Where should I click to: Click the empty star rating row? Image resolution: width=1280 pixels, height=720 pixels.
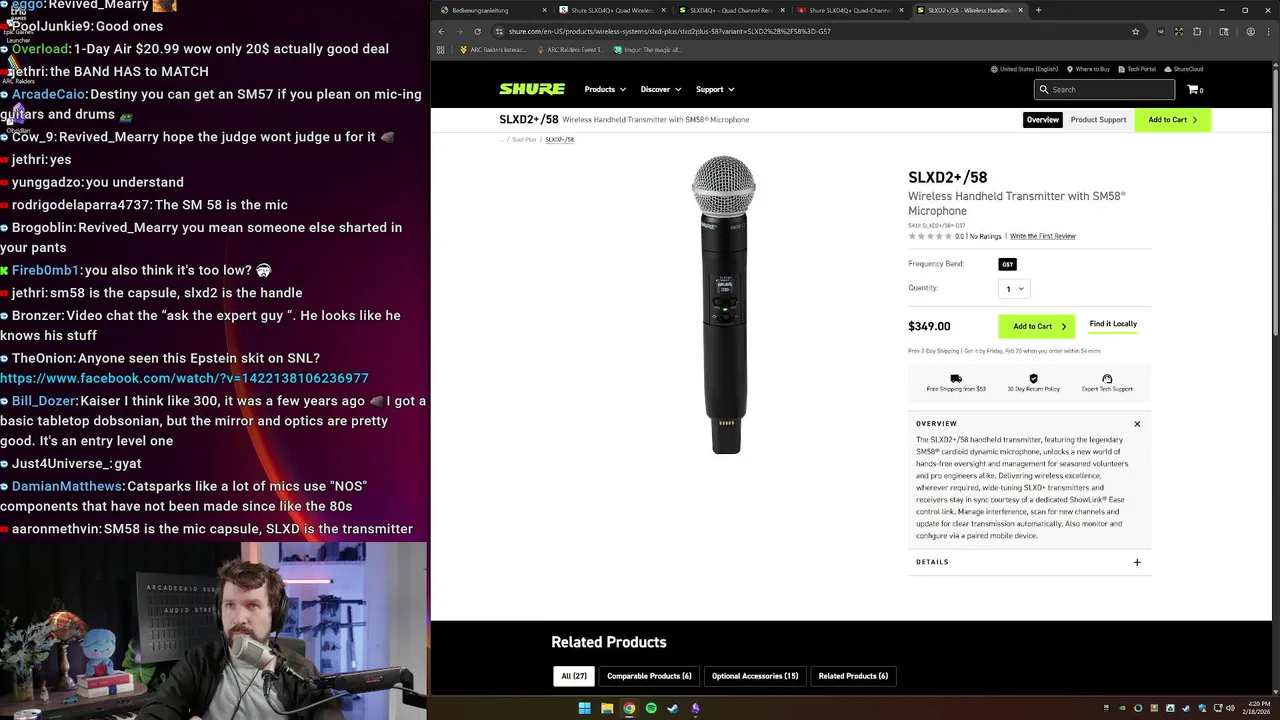click(x=930, y=236)
